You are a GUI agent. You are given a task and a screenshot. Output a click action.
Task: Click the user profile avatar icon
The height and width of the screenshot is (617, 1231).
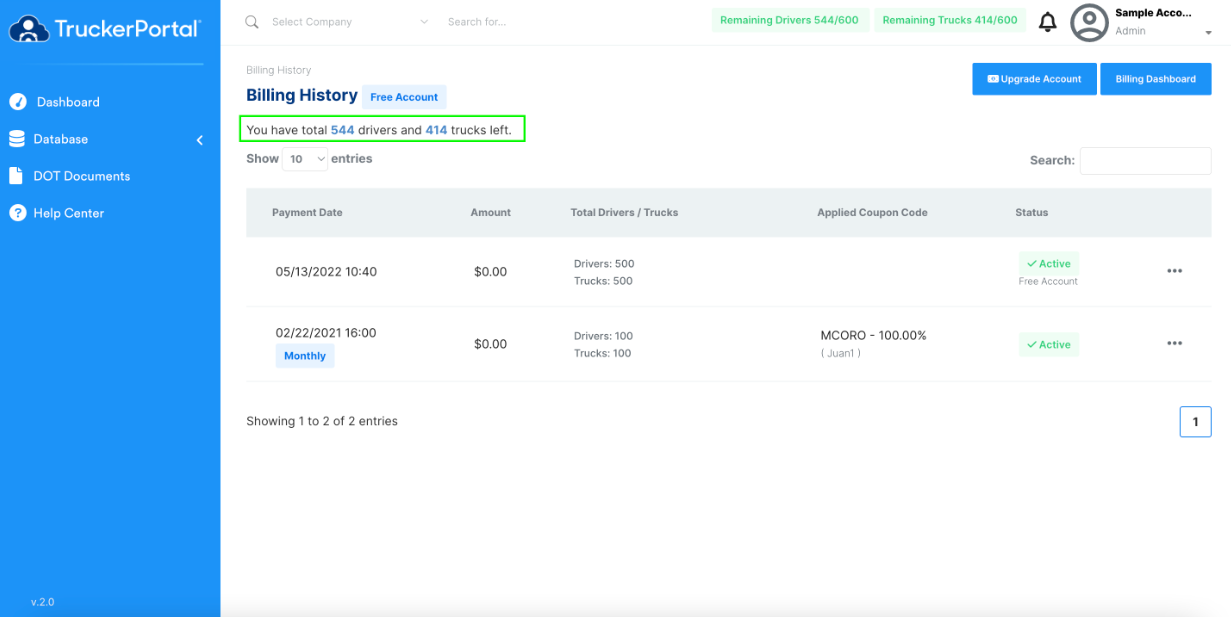point(1089,22)
